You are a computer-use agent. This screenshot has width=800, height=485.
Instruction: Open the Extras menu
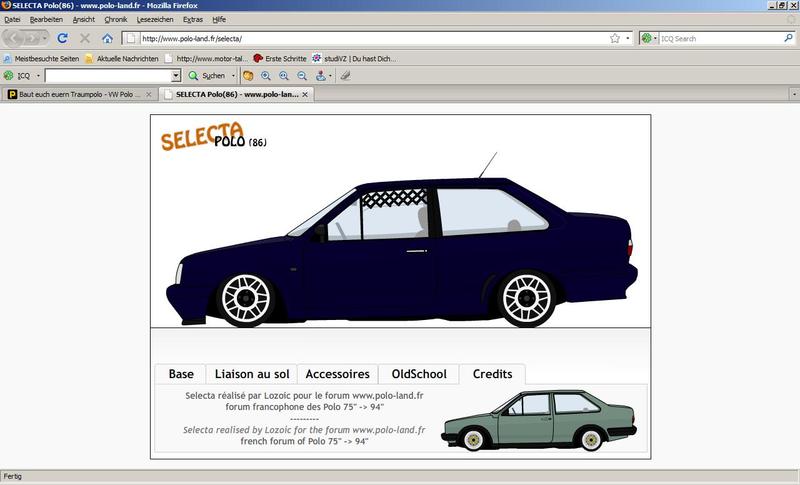pos(193,19)
